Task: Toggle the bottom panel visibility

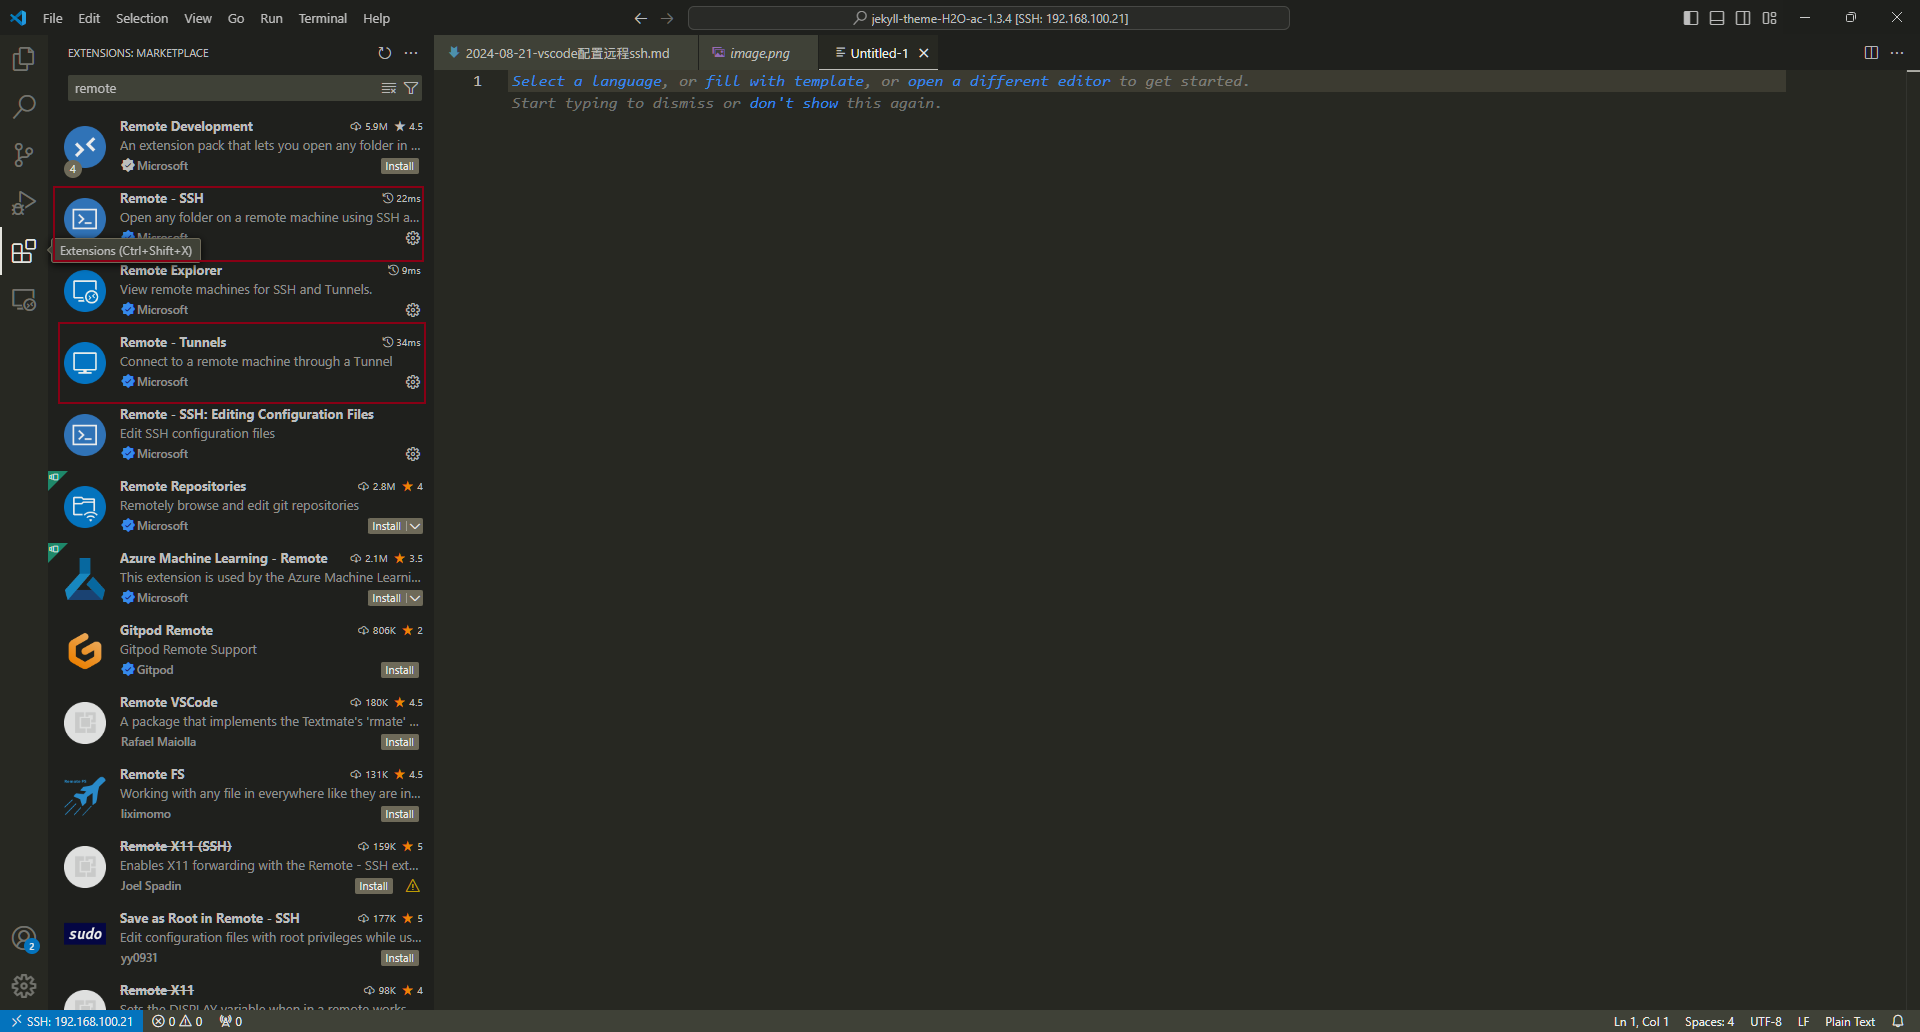Action: point(1717,18)
